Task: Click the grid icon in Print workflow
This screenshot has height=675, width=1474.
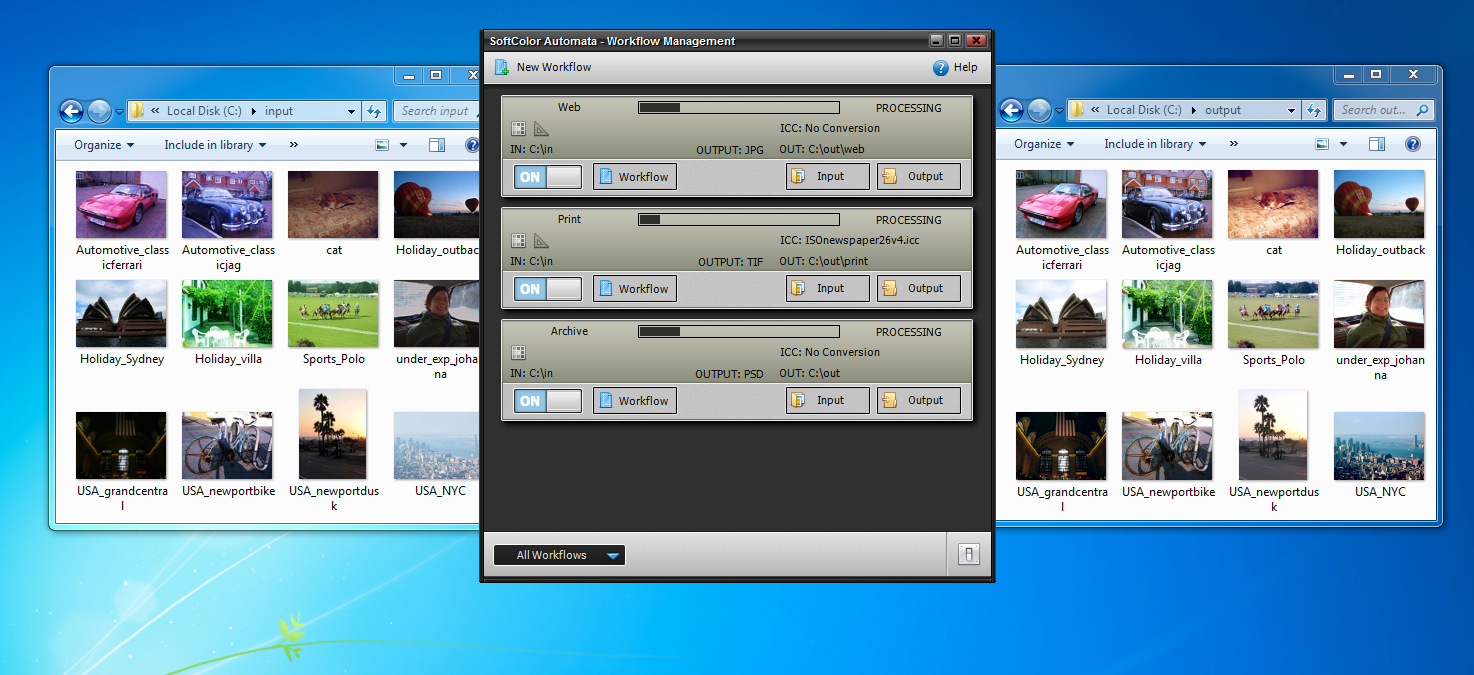Action: (x=518, y=240)
